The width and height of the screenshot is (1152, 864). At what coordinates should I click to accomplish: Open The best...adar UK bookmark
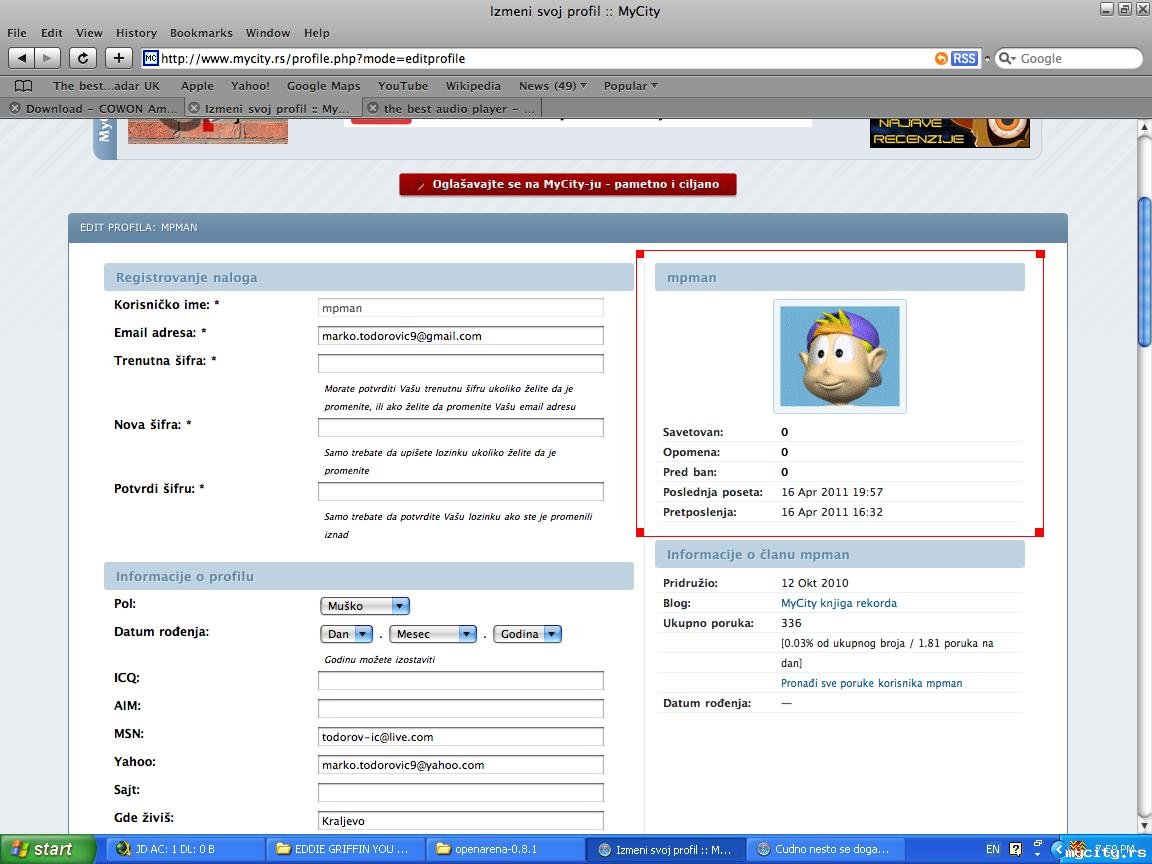click(x=106, y=86)
